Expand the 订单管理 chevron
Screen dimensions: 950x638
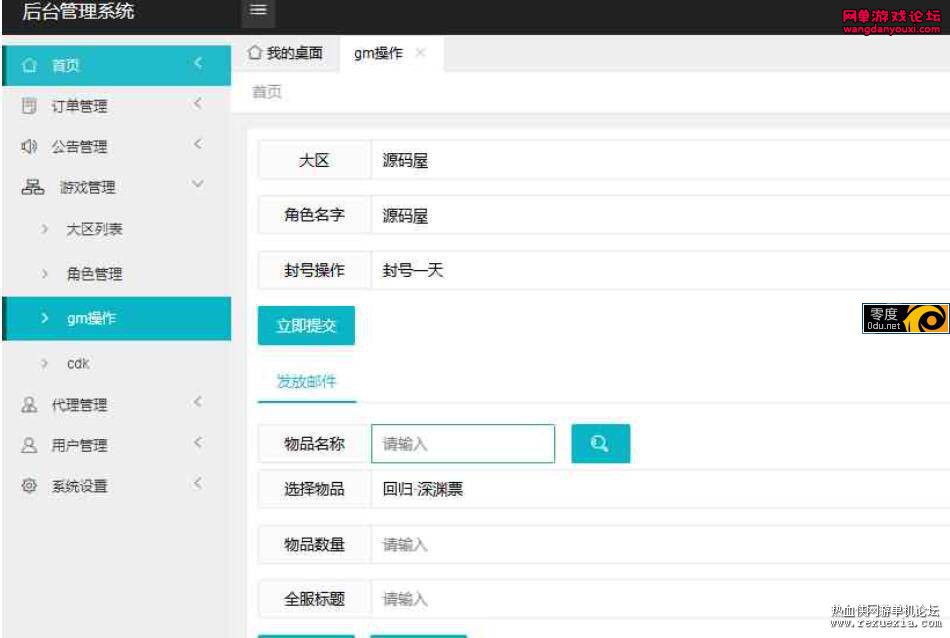pos(198,104)
